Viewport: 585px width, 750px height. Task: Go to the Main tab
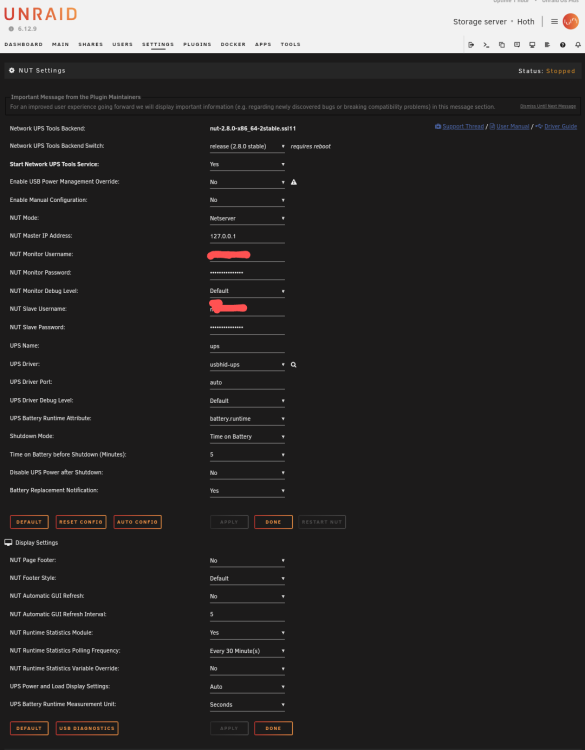(61, 44)
